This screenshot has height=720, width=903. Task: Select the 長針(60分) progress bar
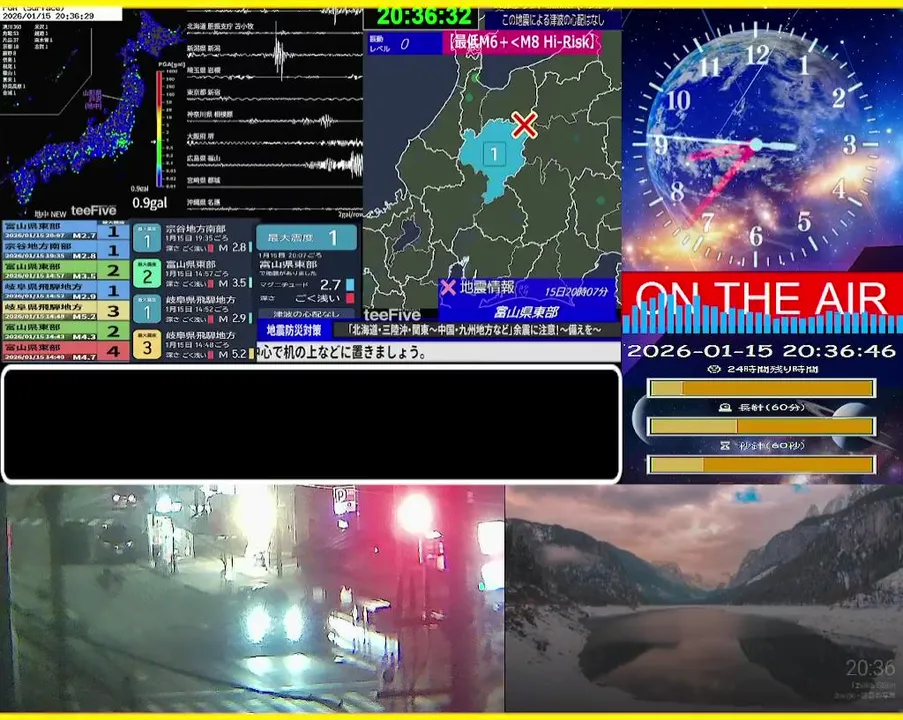coord(762,426)
